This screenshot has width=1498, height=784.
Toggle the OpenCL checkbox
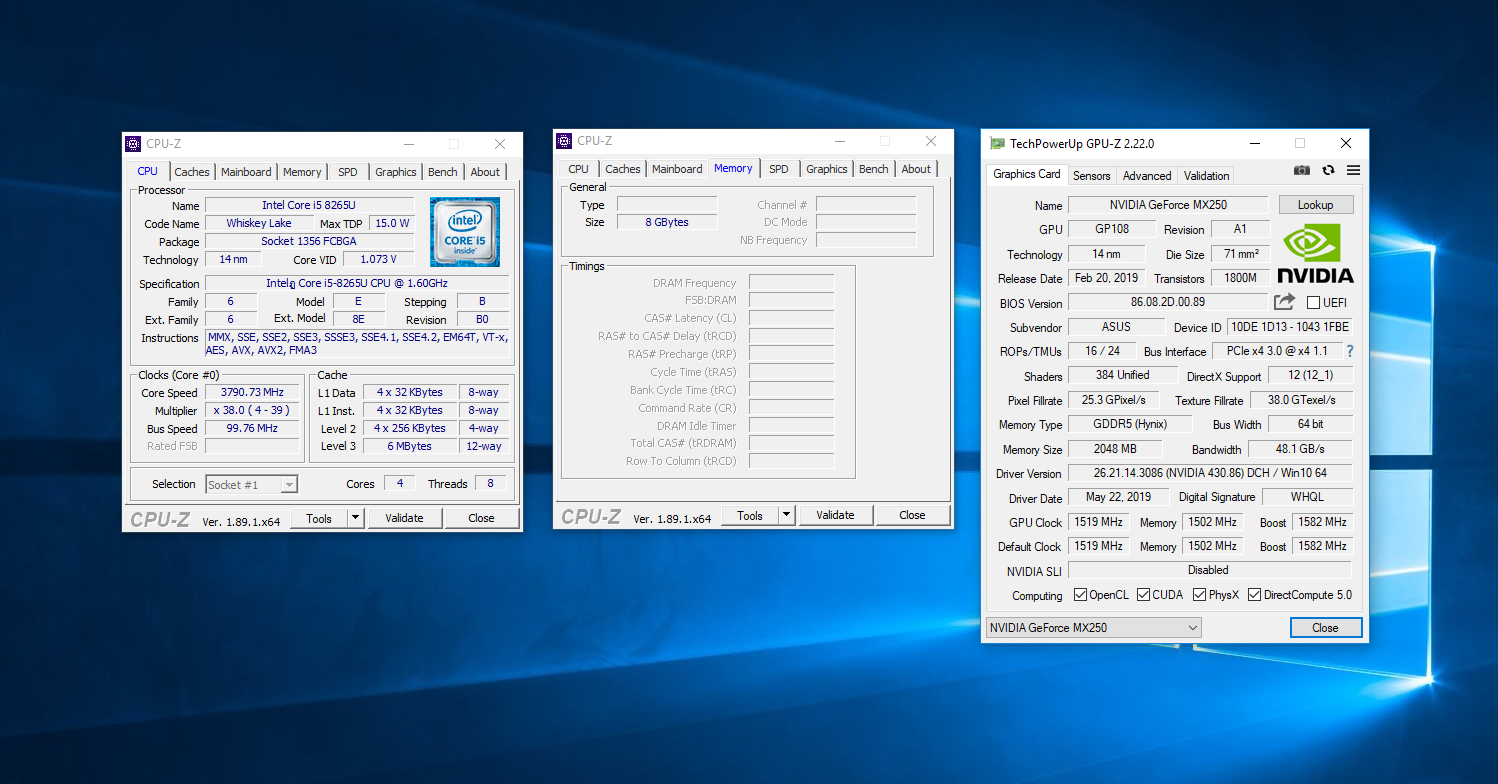[x=1080, y=595]
